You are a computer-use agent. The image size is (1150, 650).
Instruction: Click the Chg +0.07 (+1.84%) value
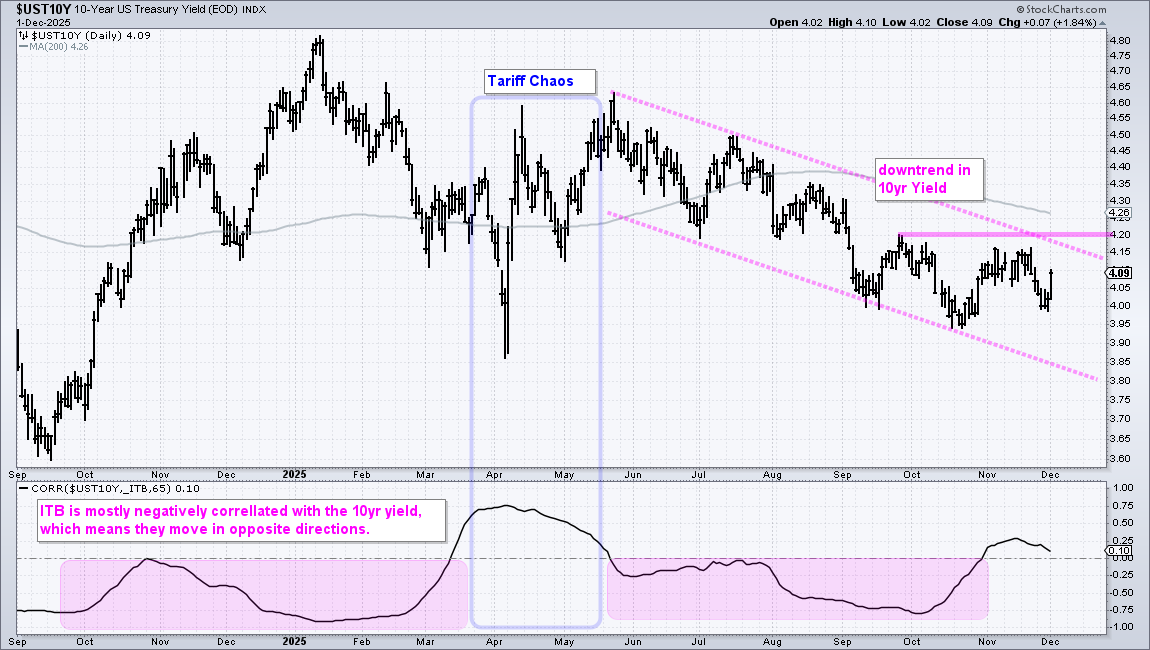click(x=1047, y=22)
